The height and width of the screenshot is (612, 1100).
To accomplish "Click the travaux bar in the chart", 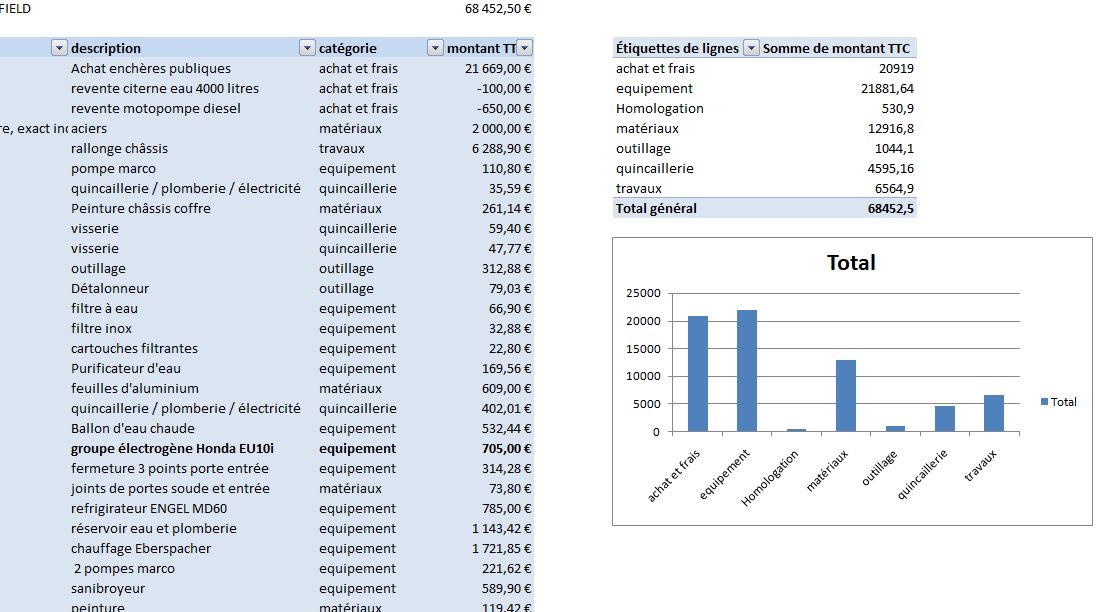I will 994,413.
